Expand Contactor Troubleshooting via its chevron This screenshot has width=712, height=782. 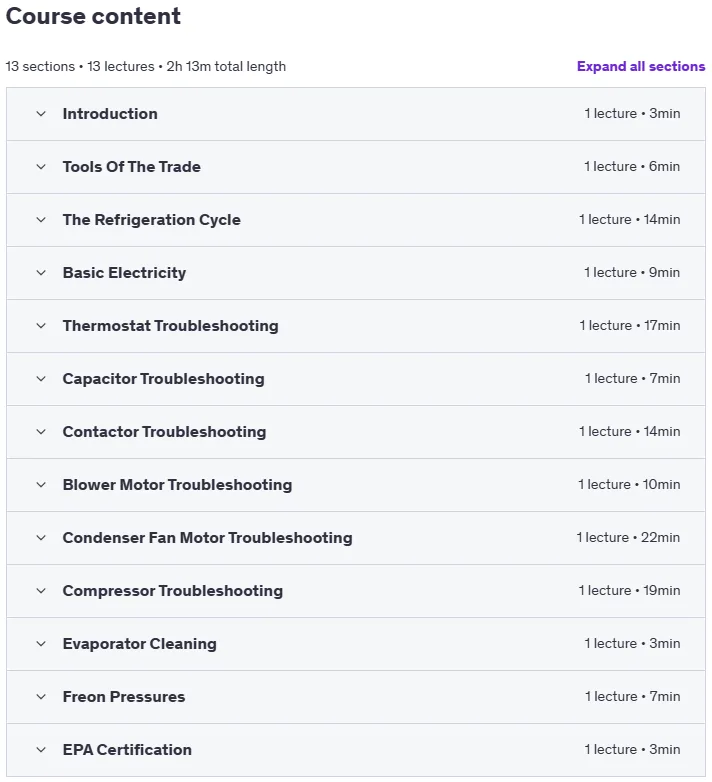pos(41,432)
